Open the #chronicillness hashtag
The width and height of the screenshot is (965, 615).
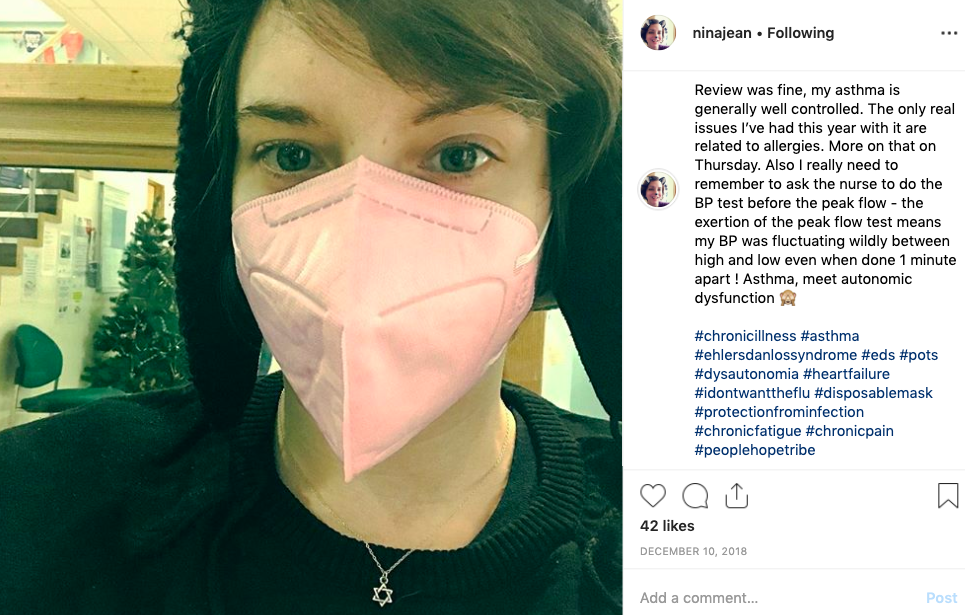[745, 336]
